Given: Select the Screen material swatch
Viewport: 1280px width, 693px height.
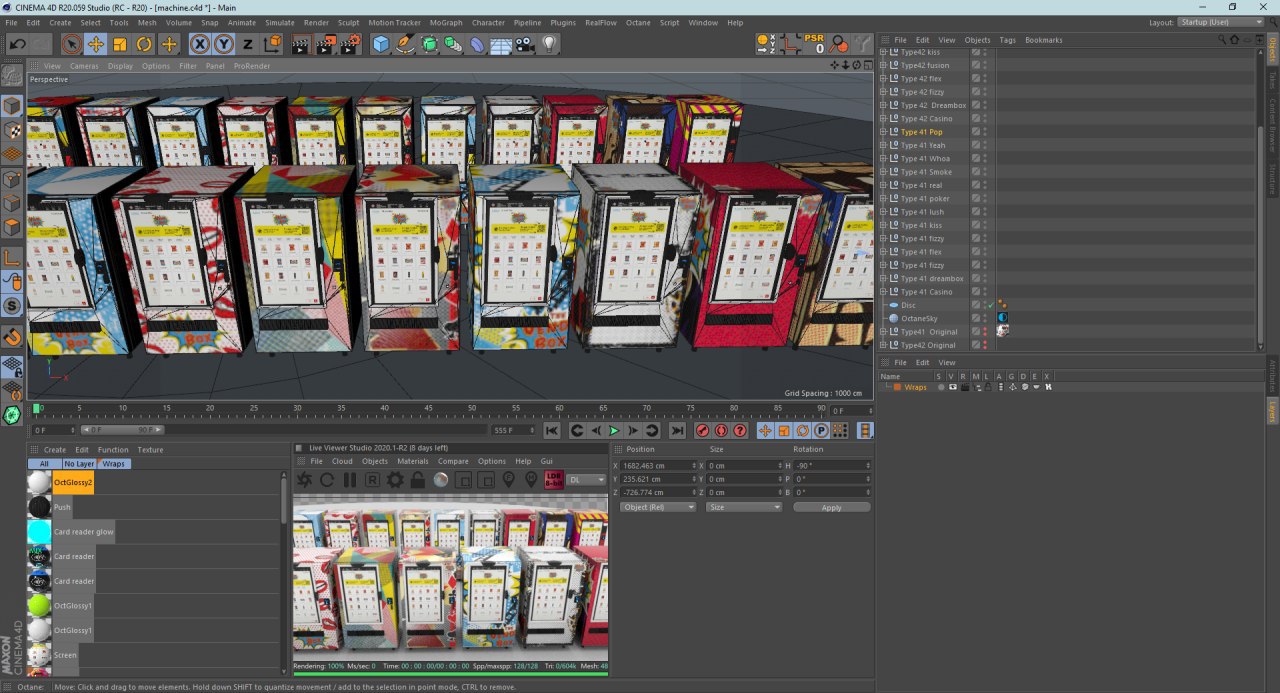Looking at the screenshot, I should pos(39,655).
